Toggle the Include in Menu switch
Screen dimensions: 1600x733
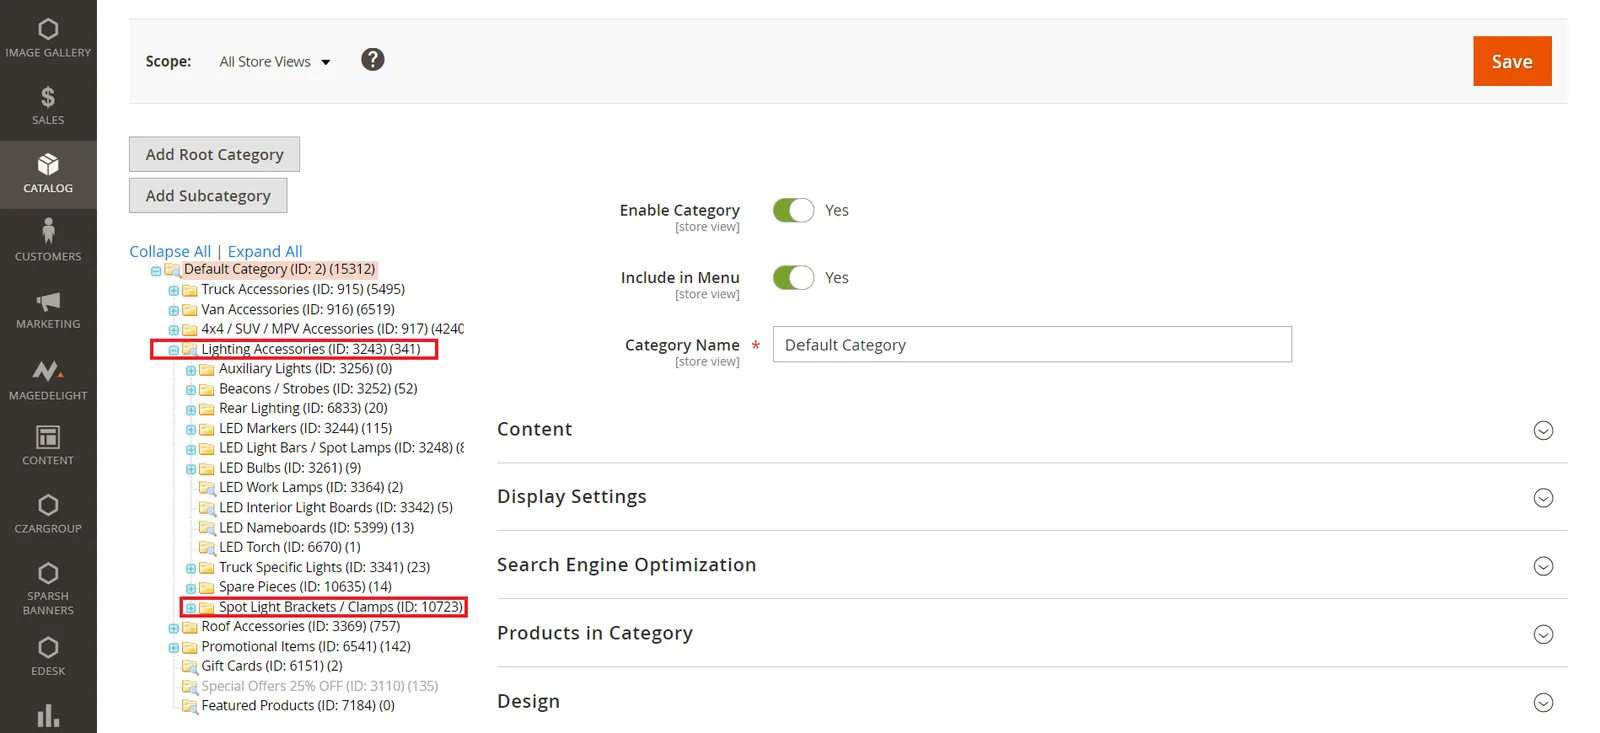click(x=794, y=277)
